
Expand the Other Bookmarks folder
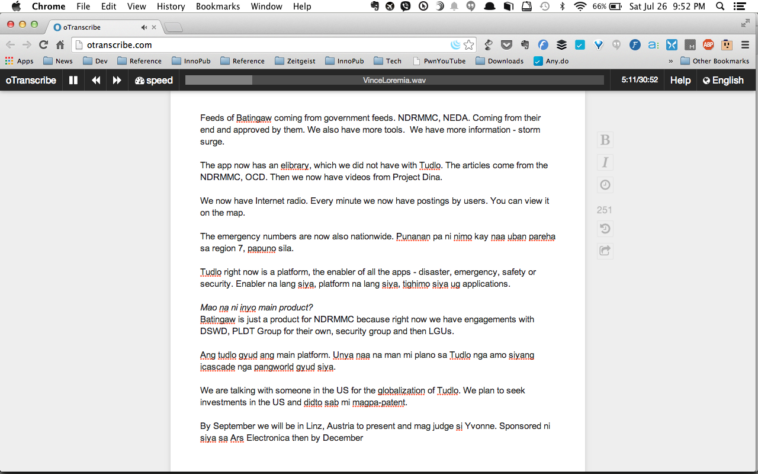click(x=714, y=61)
